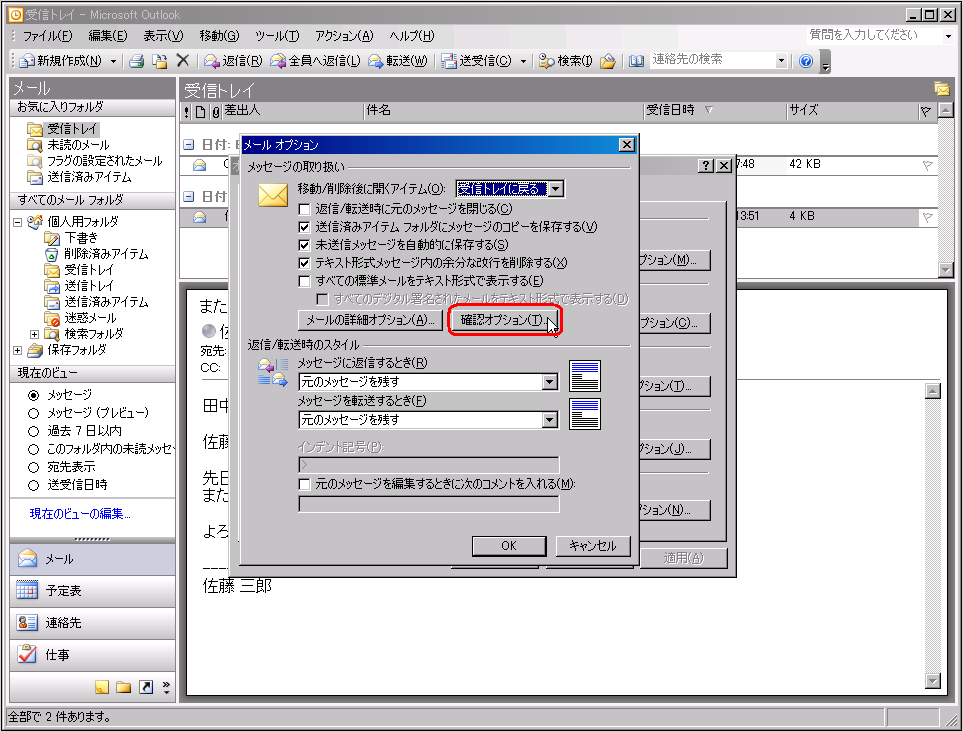Click the 検索 find toolbar button
The width and height of the screenshot is (963, 732).
pyautogui.click(x=566, y=61)
